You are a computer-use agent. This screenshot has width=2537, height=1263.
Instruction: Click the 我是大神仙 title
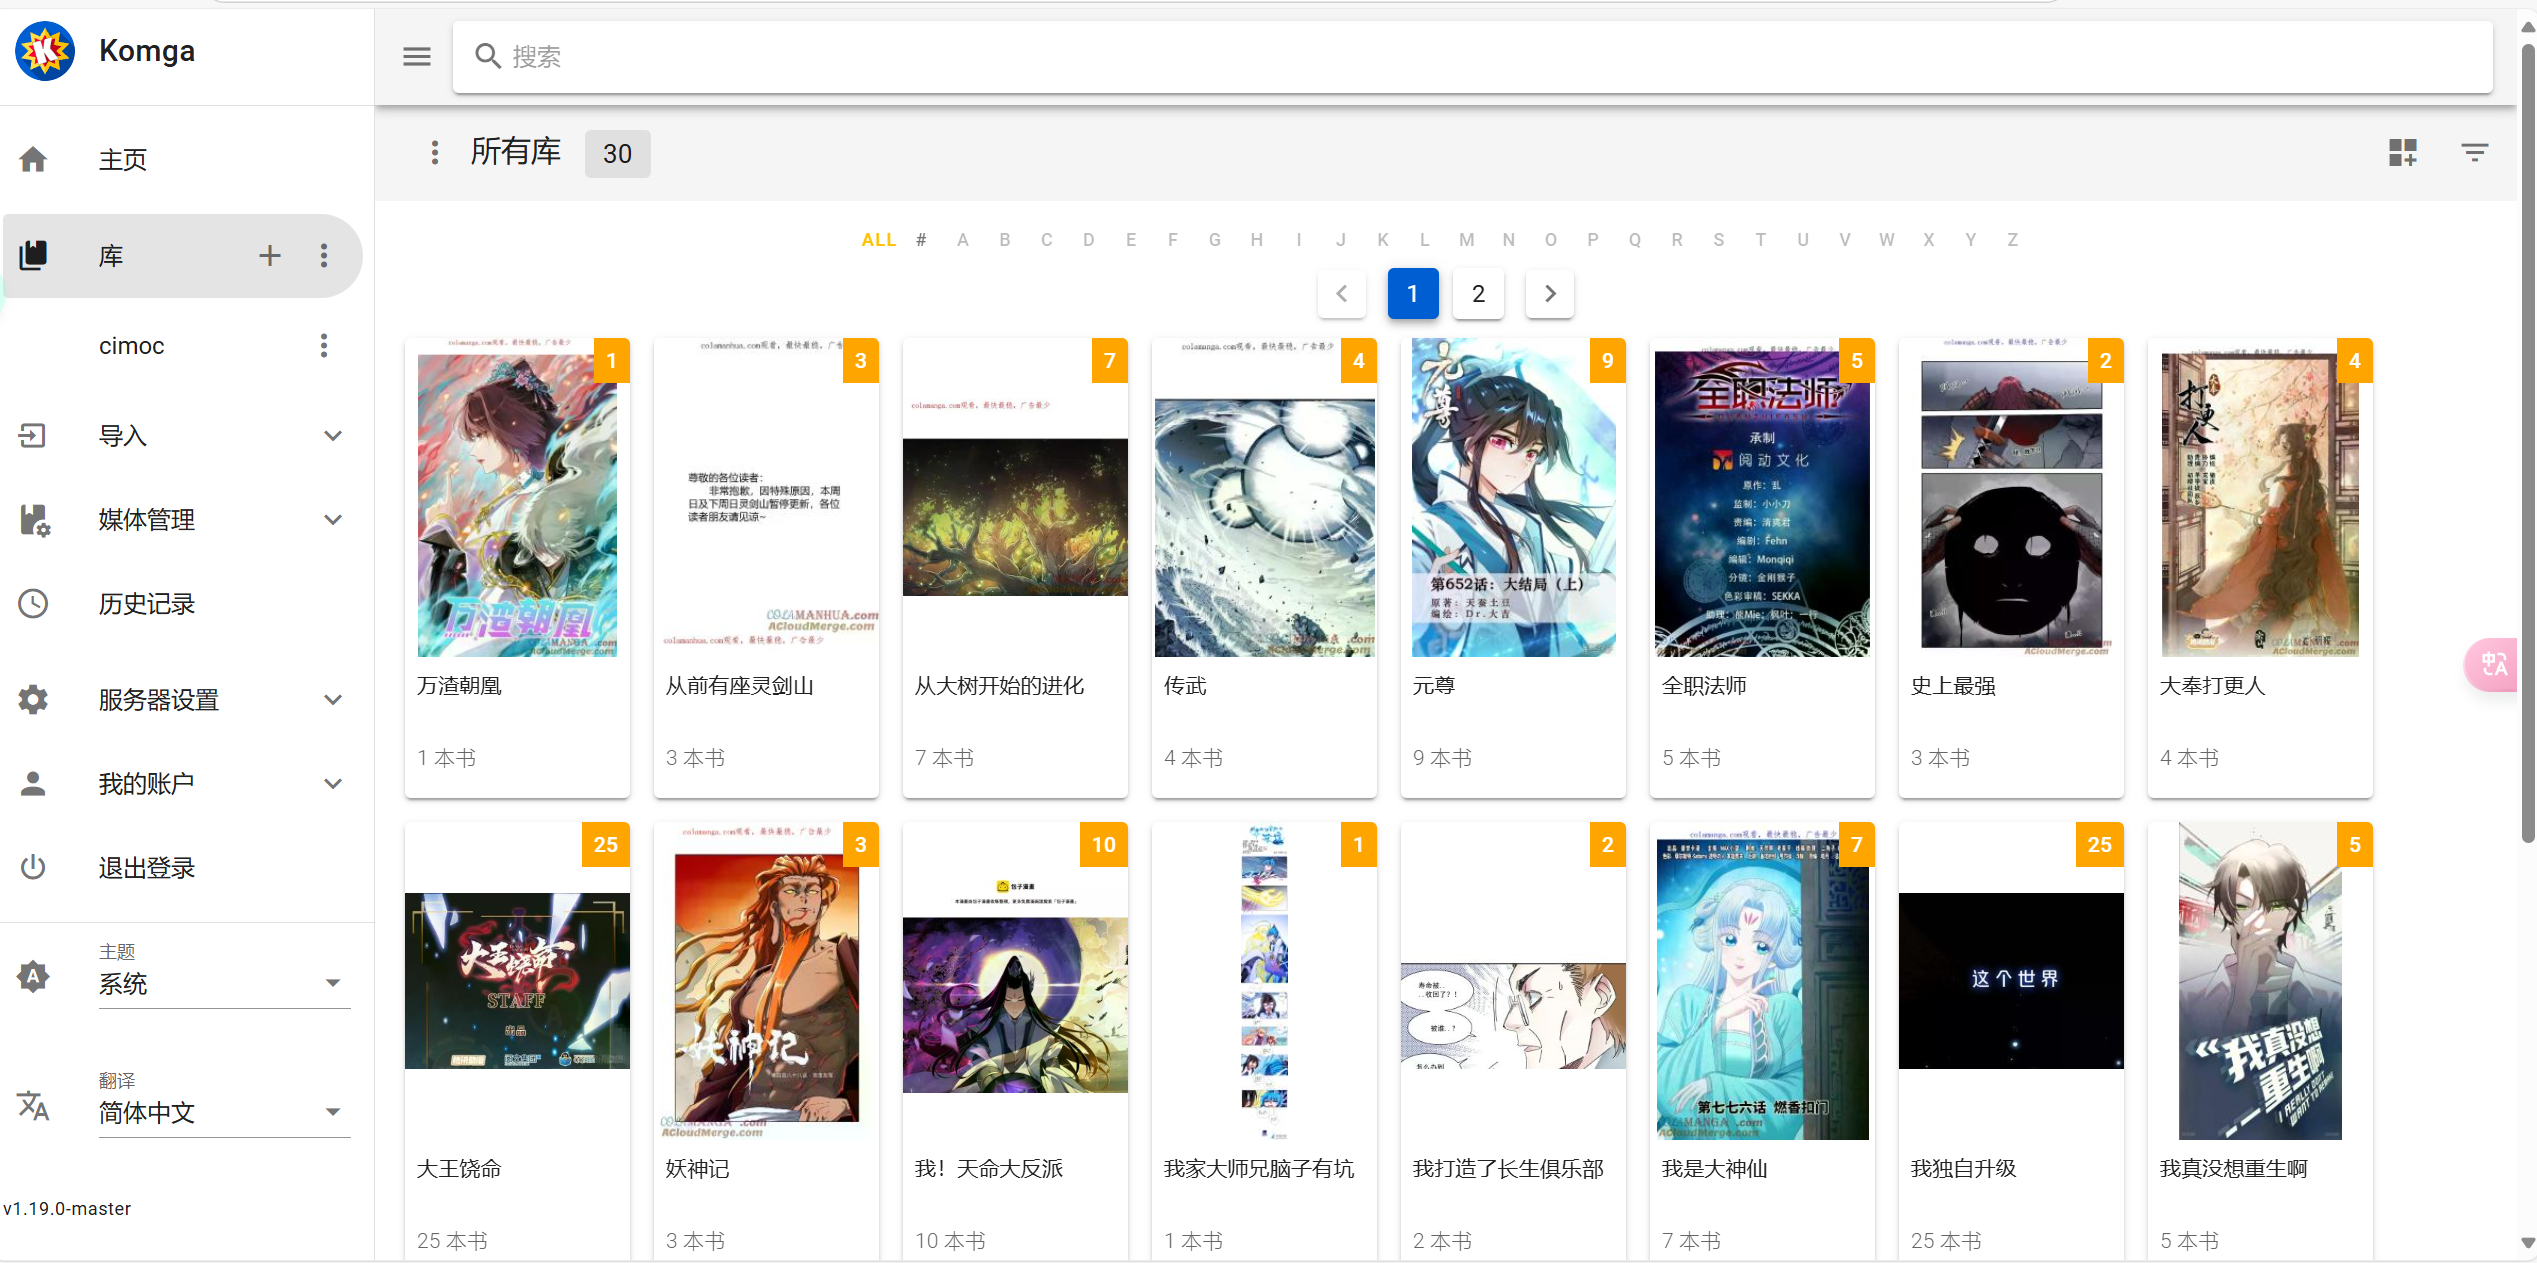(1714, 1168)
